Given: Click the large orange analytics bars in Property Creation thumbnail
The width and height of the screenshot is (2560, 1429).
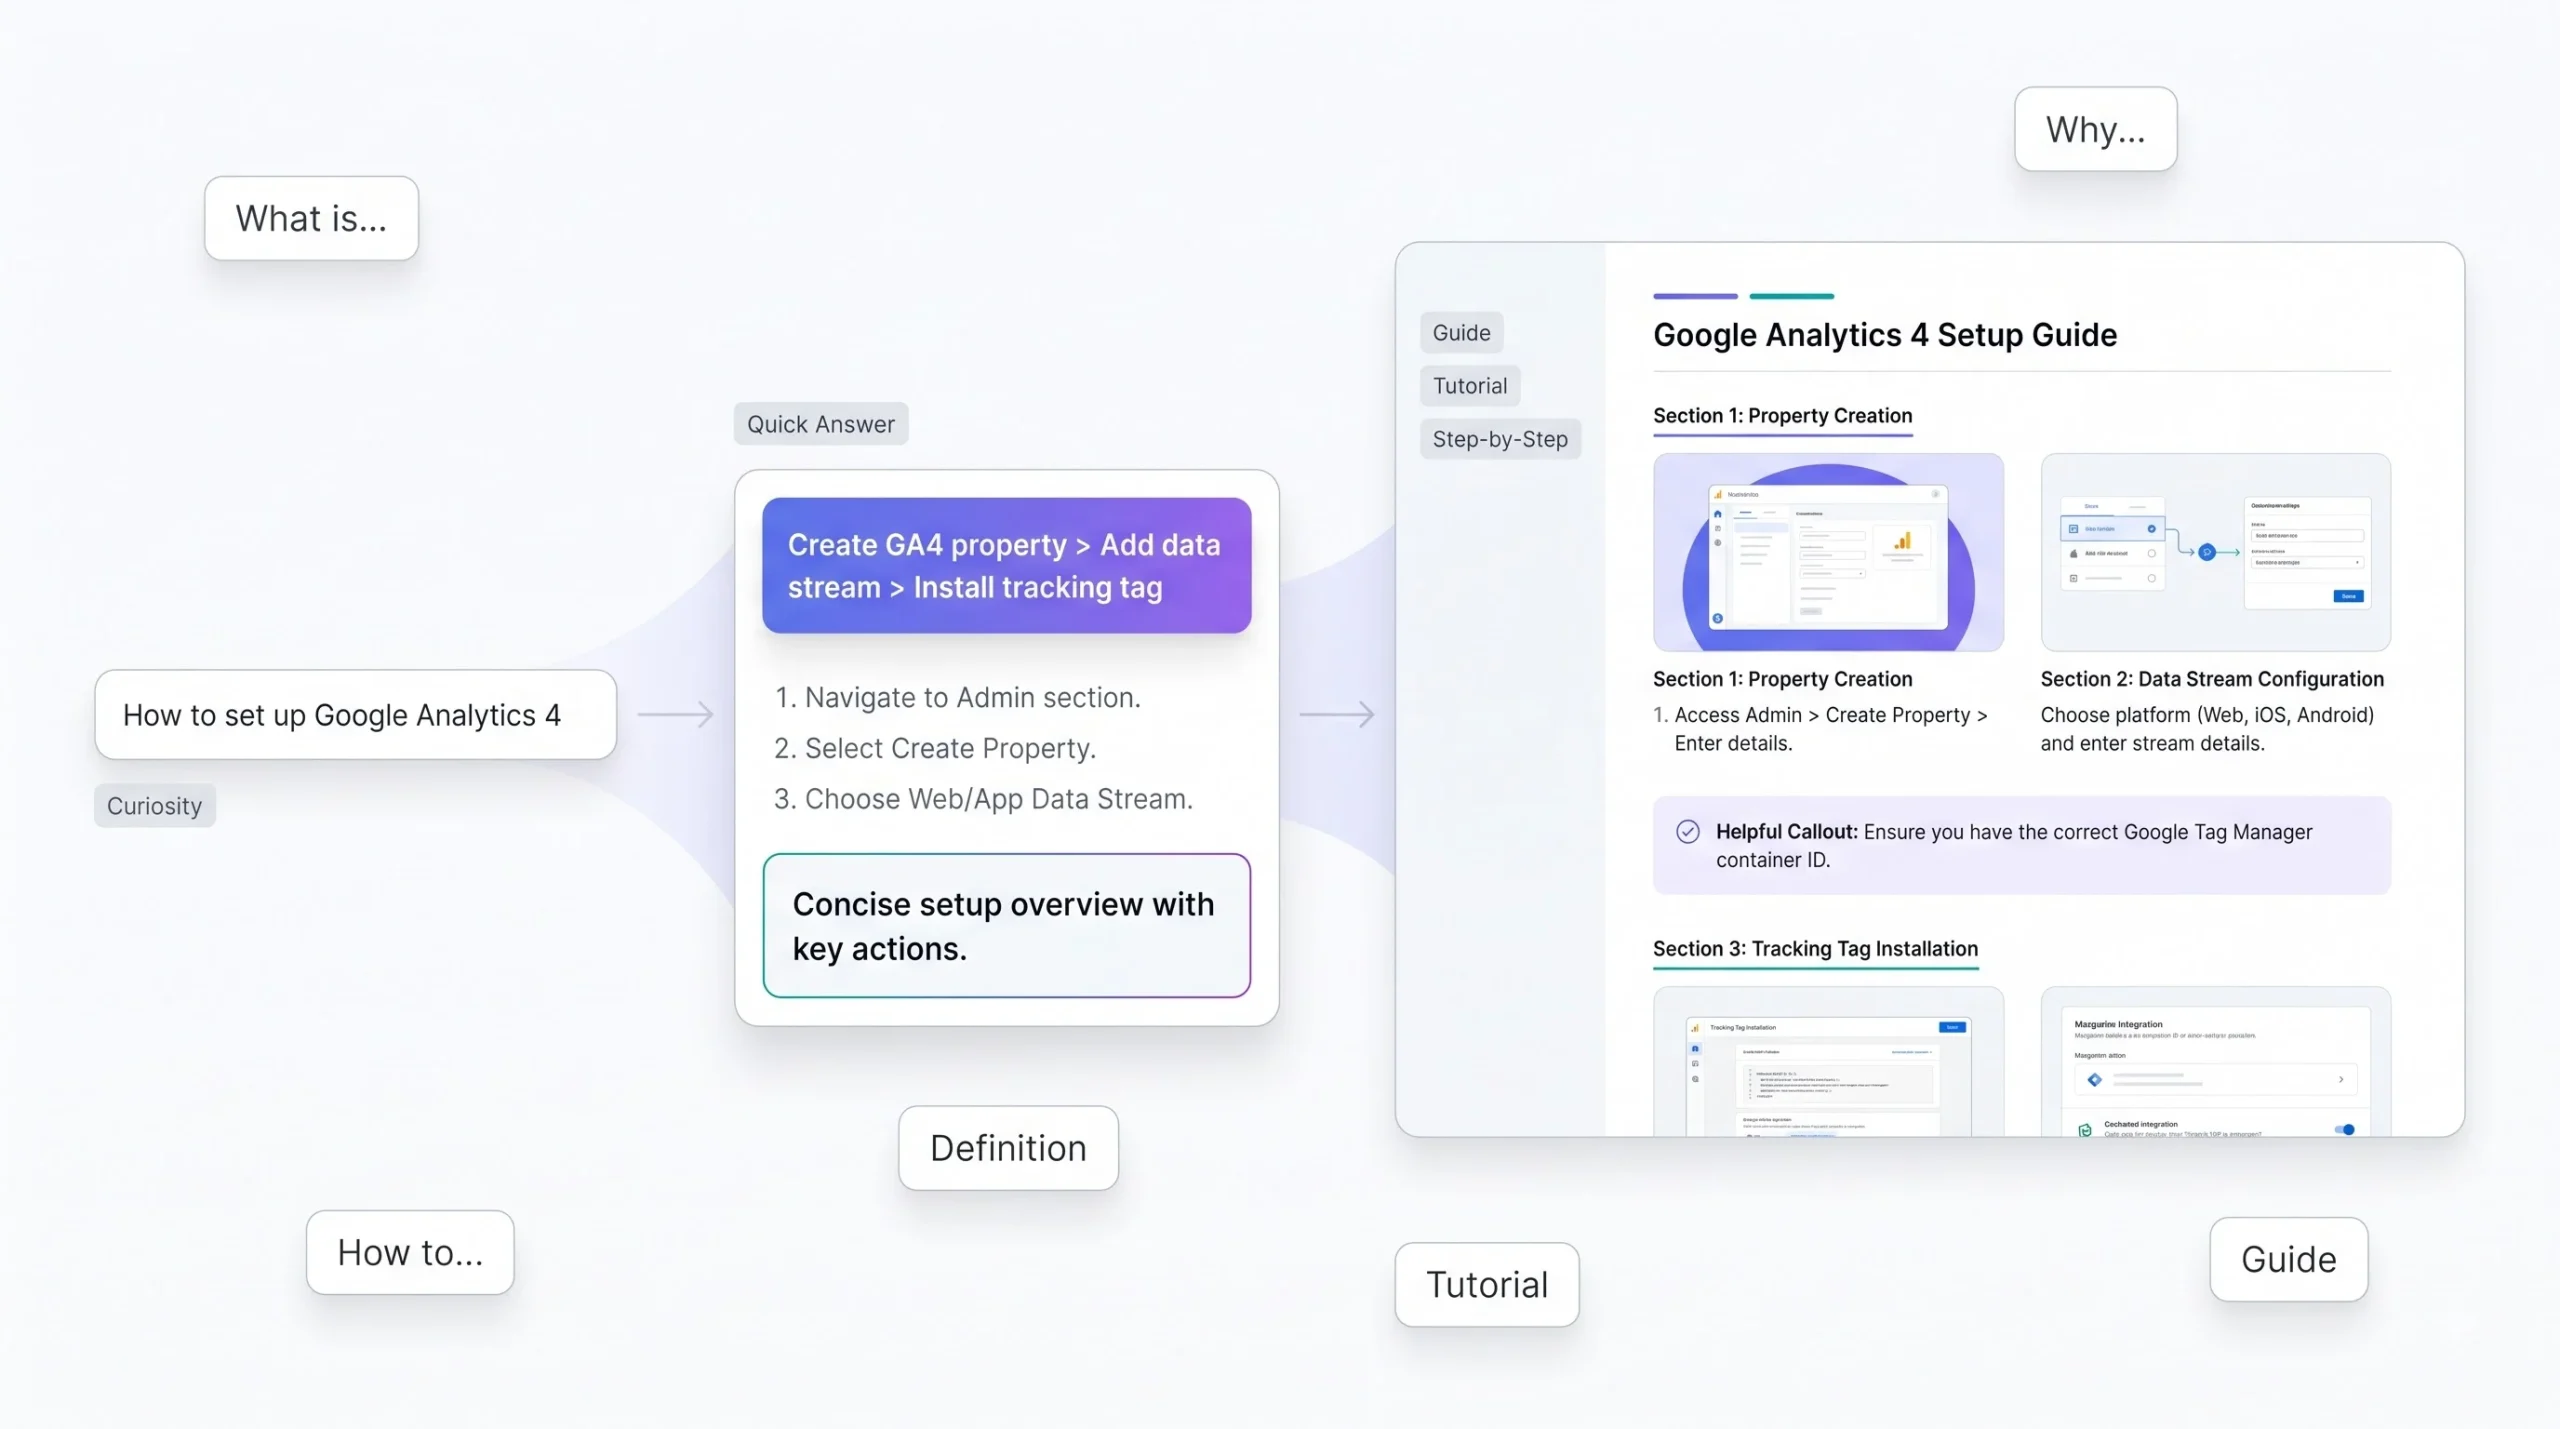Looking at the screenshot, I should pyautogui.click(x=1902, y=541).
